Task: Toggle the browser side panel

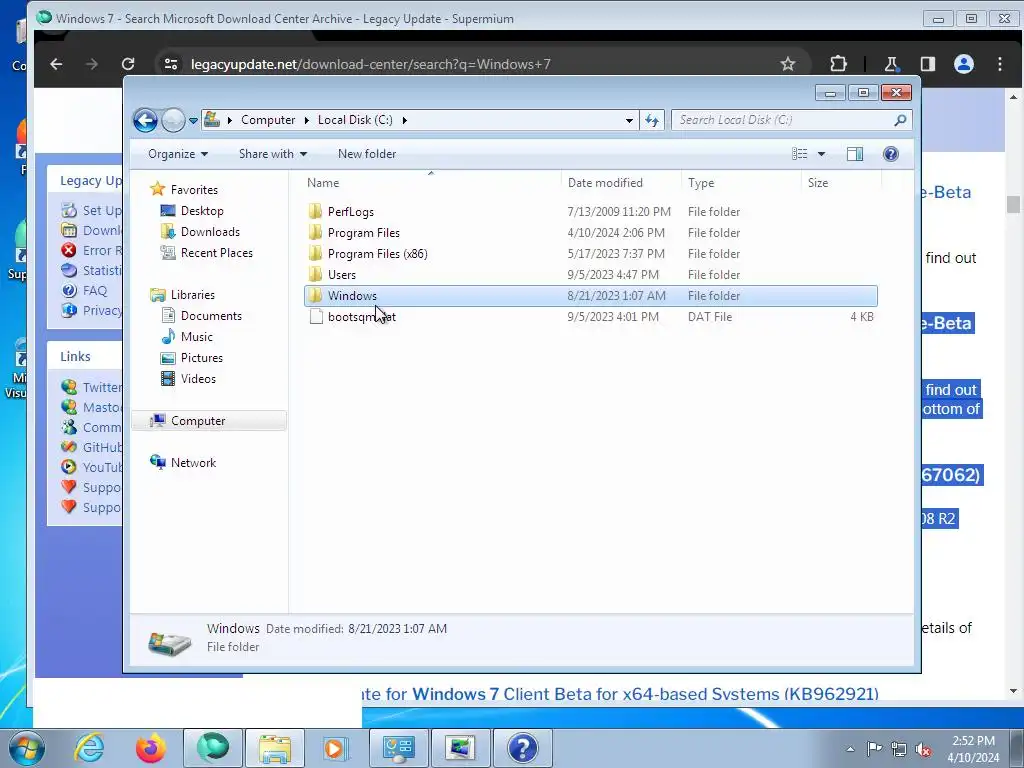Action: [x=927, y=64]
